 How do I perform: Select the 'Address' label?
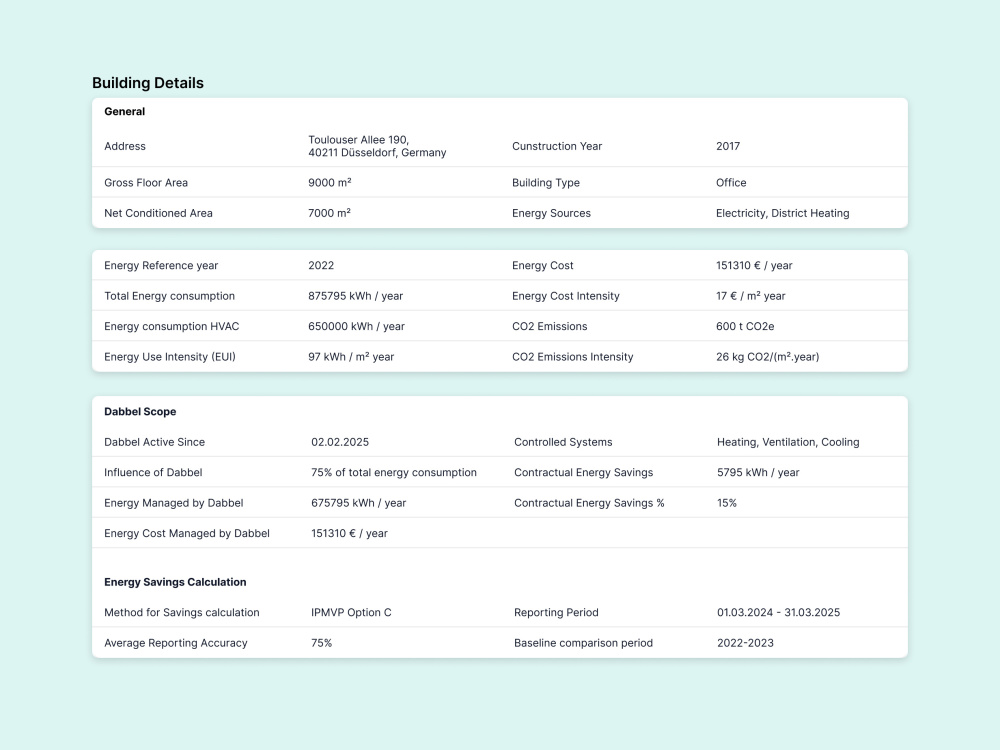[x=125, y=146]
